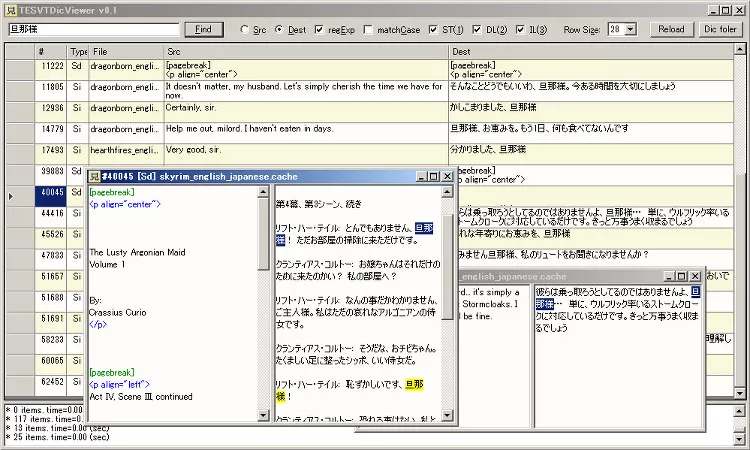The height and width of the screenshot is (450, 750).
Task: Toggle the ST(1) checkbox
Action: (x=433, y=30)
